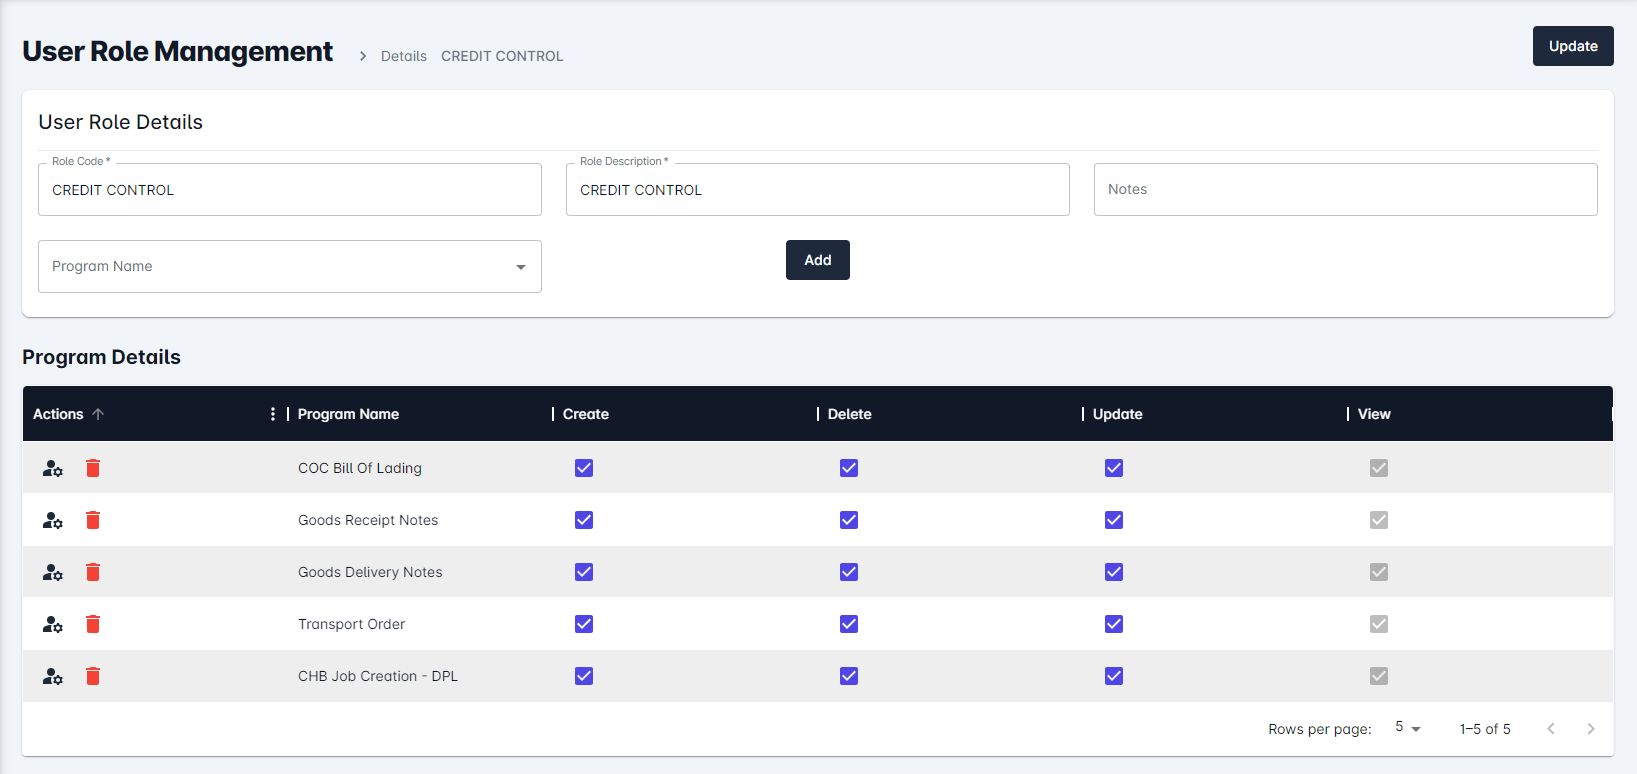Image resolution: width=1637 pixels, height=774 pixels.
Task: Click the Add button
Action: click(817, 260)
